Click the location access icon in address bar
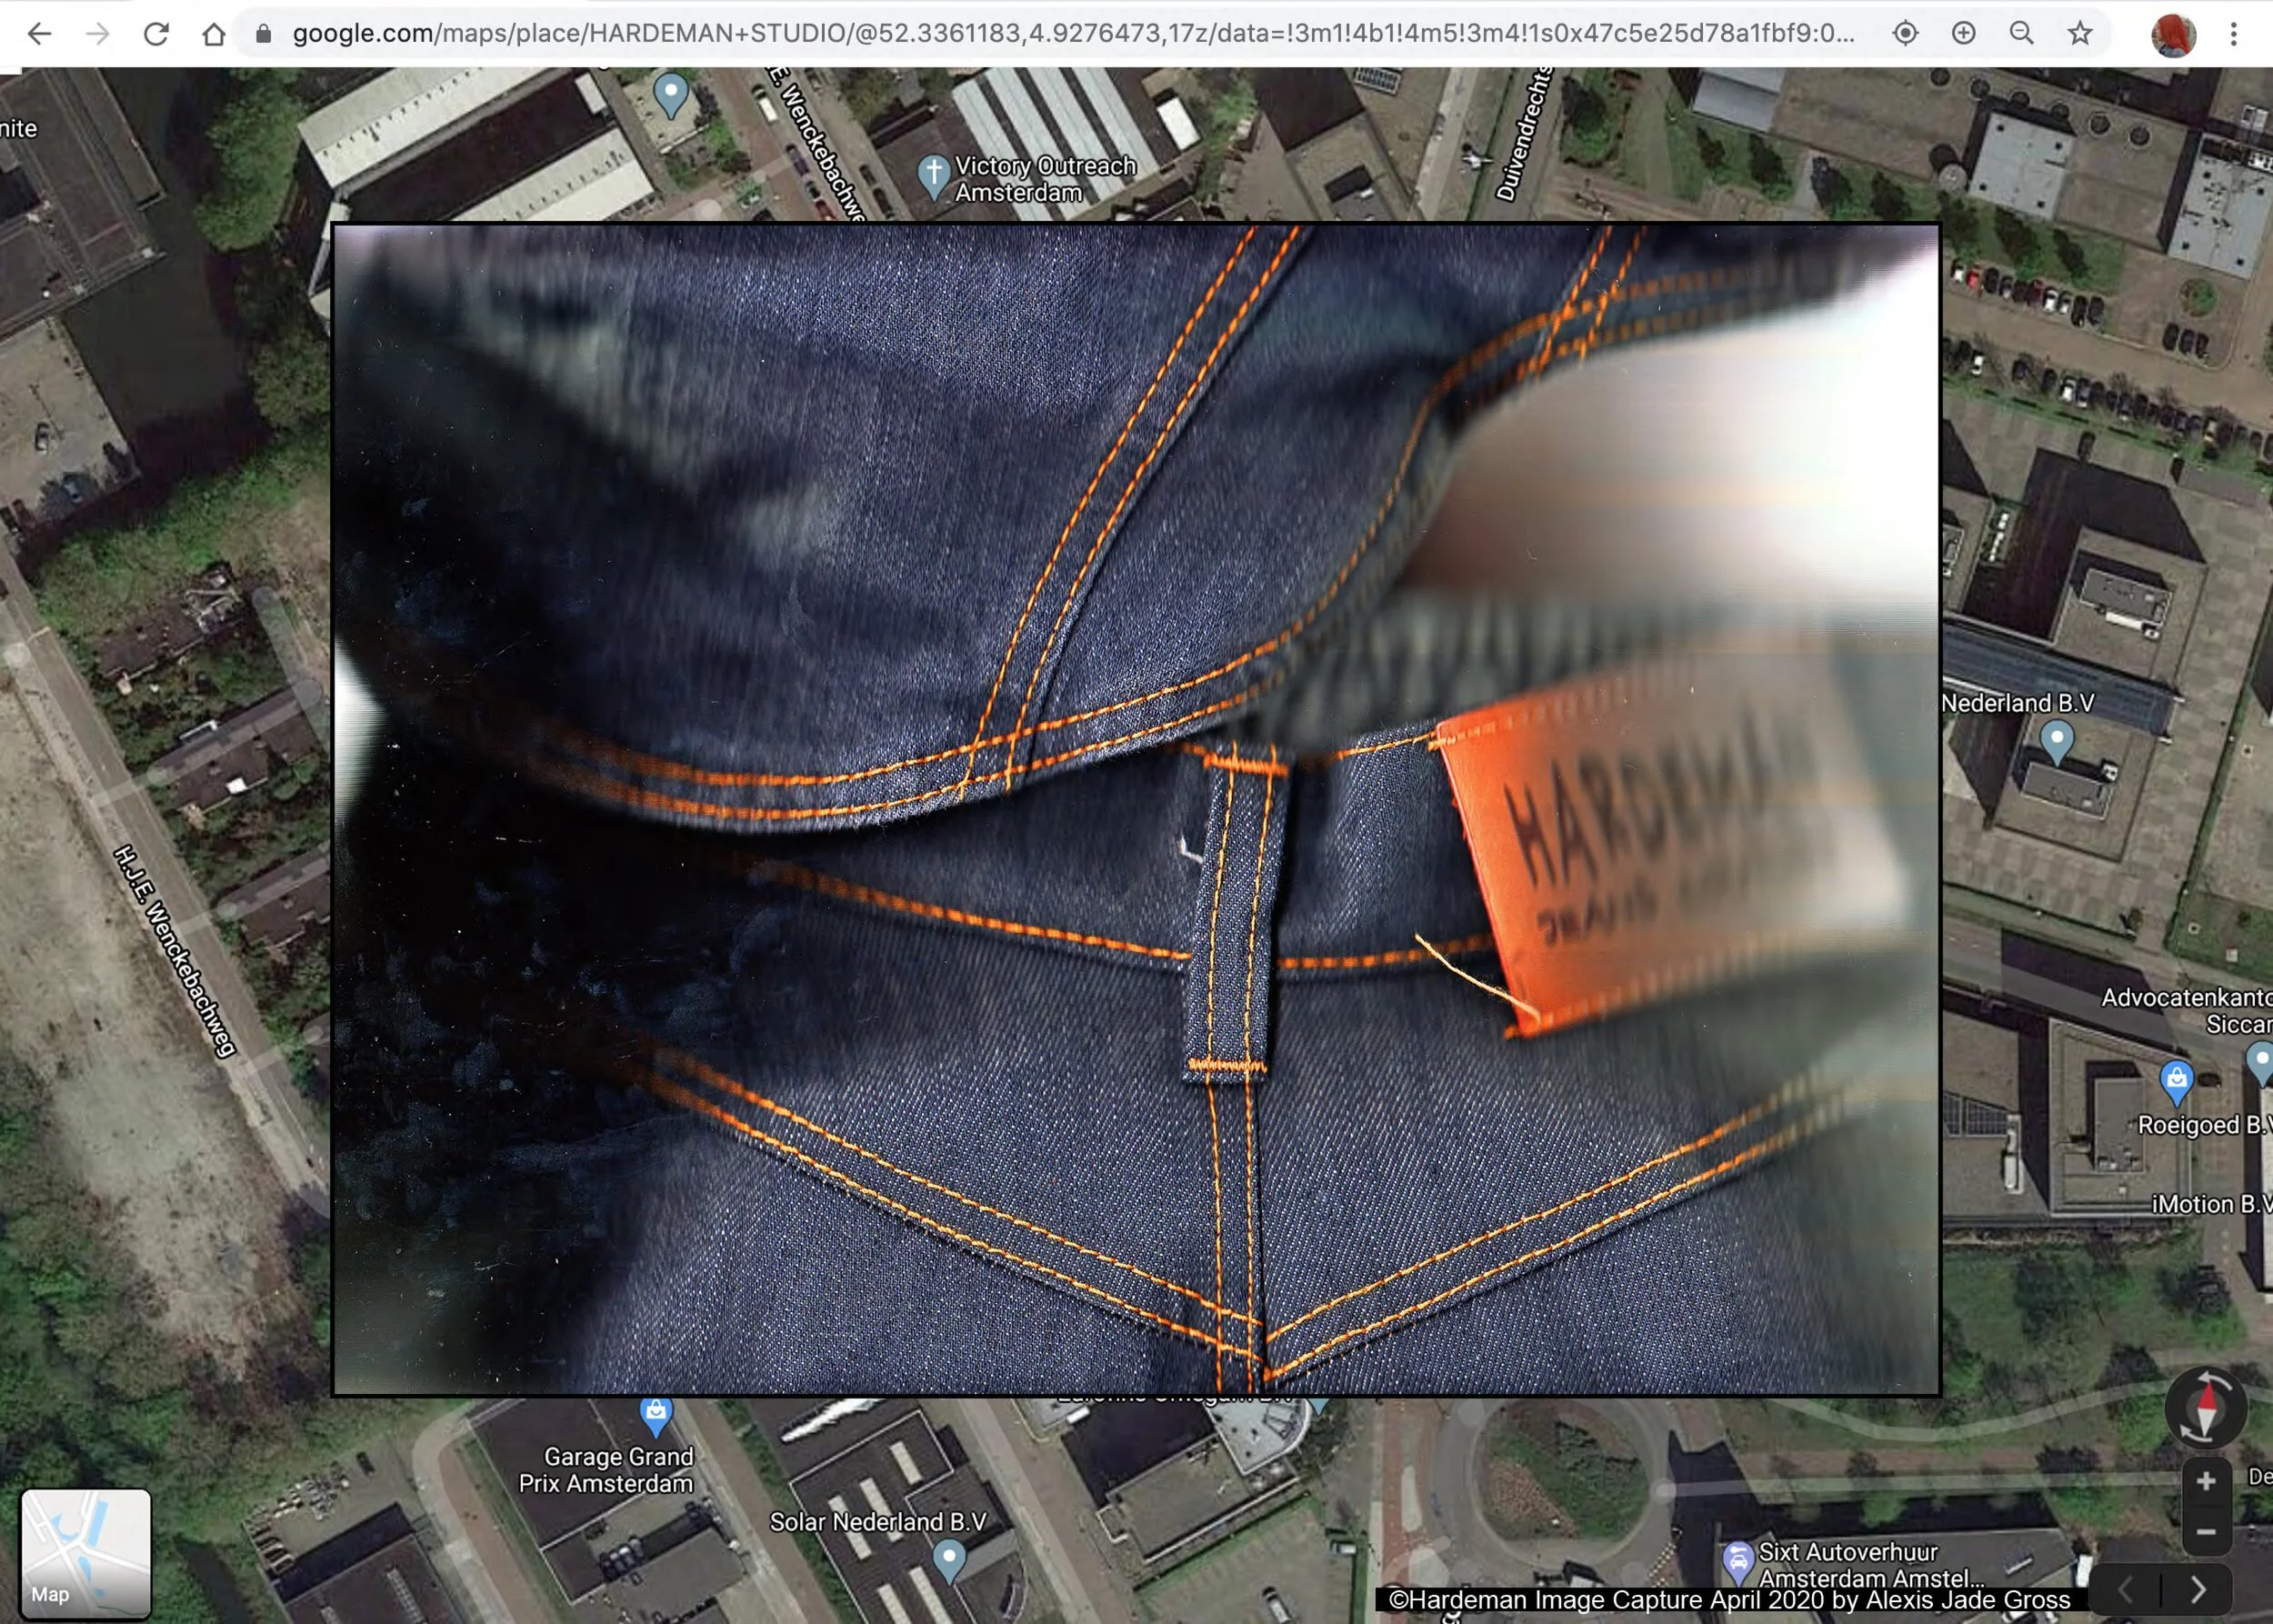The width and height of the screenshot is (2273, 1624). (x=1905, y=34)
